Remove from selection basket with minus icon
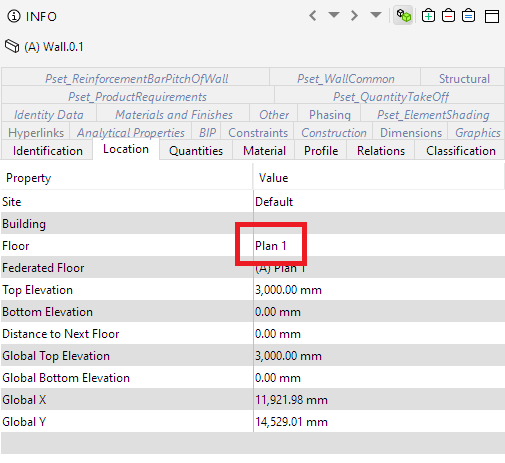 coord(448,16)
